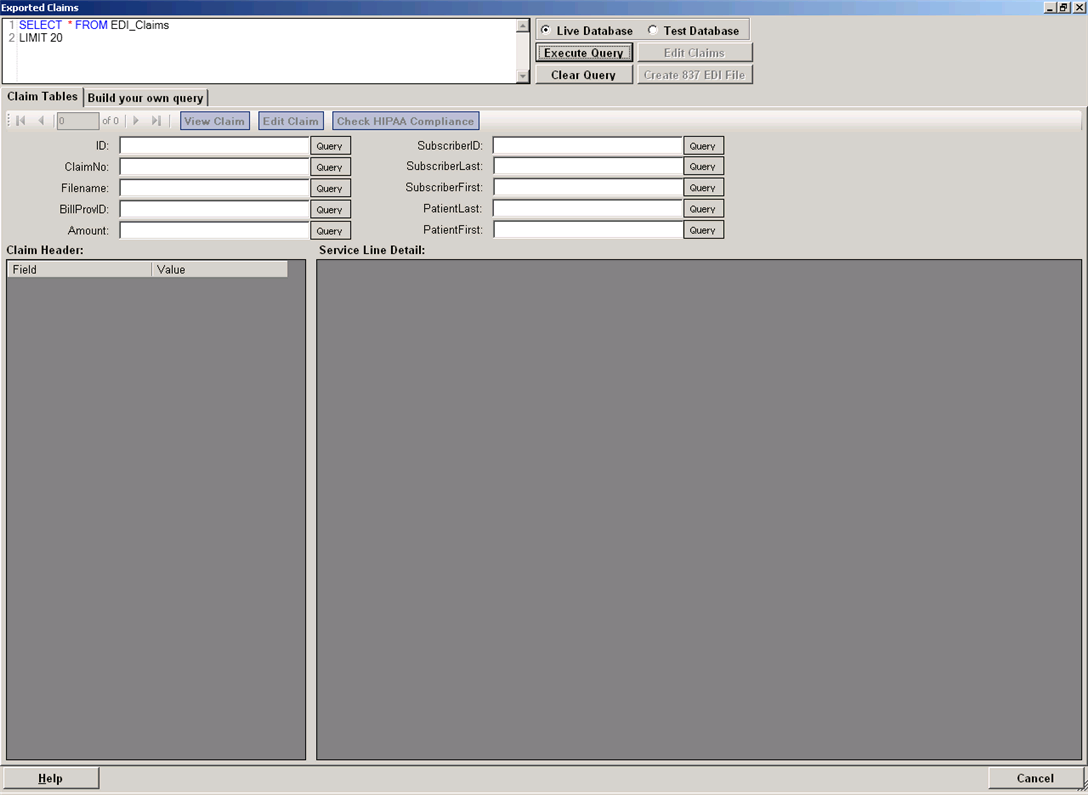The image size is (1088, 795).
Task: Execute the current SQL query
Action: (583, 52)
